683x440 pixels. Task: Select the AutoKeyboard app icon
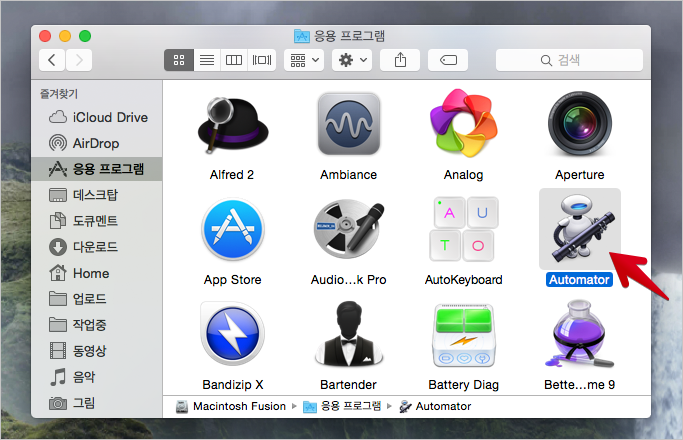point(463,229)
